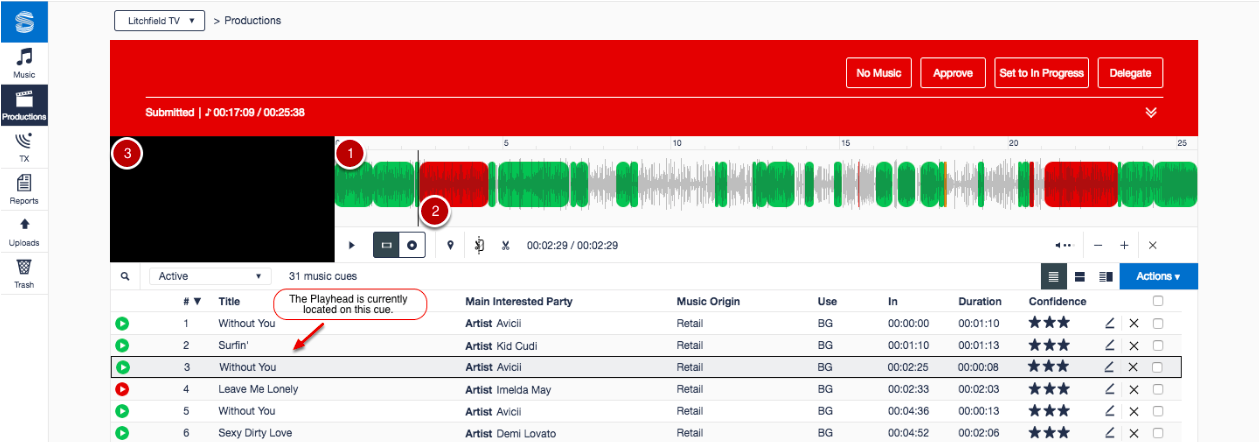
Task: Click the No Music button
Action: 879,73
